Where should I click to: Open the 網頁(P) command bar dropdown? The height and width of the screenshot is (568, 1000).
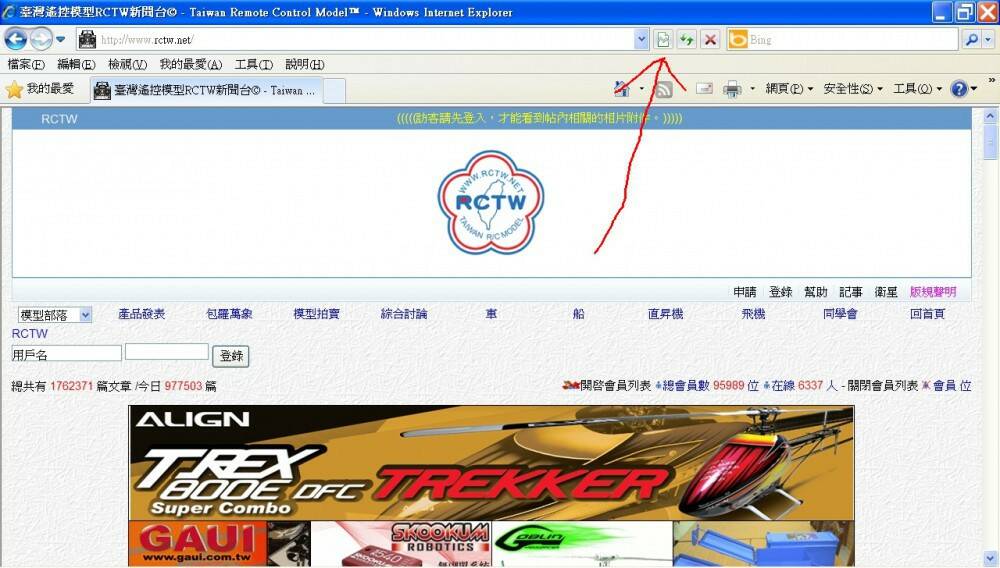click(789, 89)
